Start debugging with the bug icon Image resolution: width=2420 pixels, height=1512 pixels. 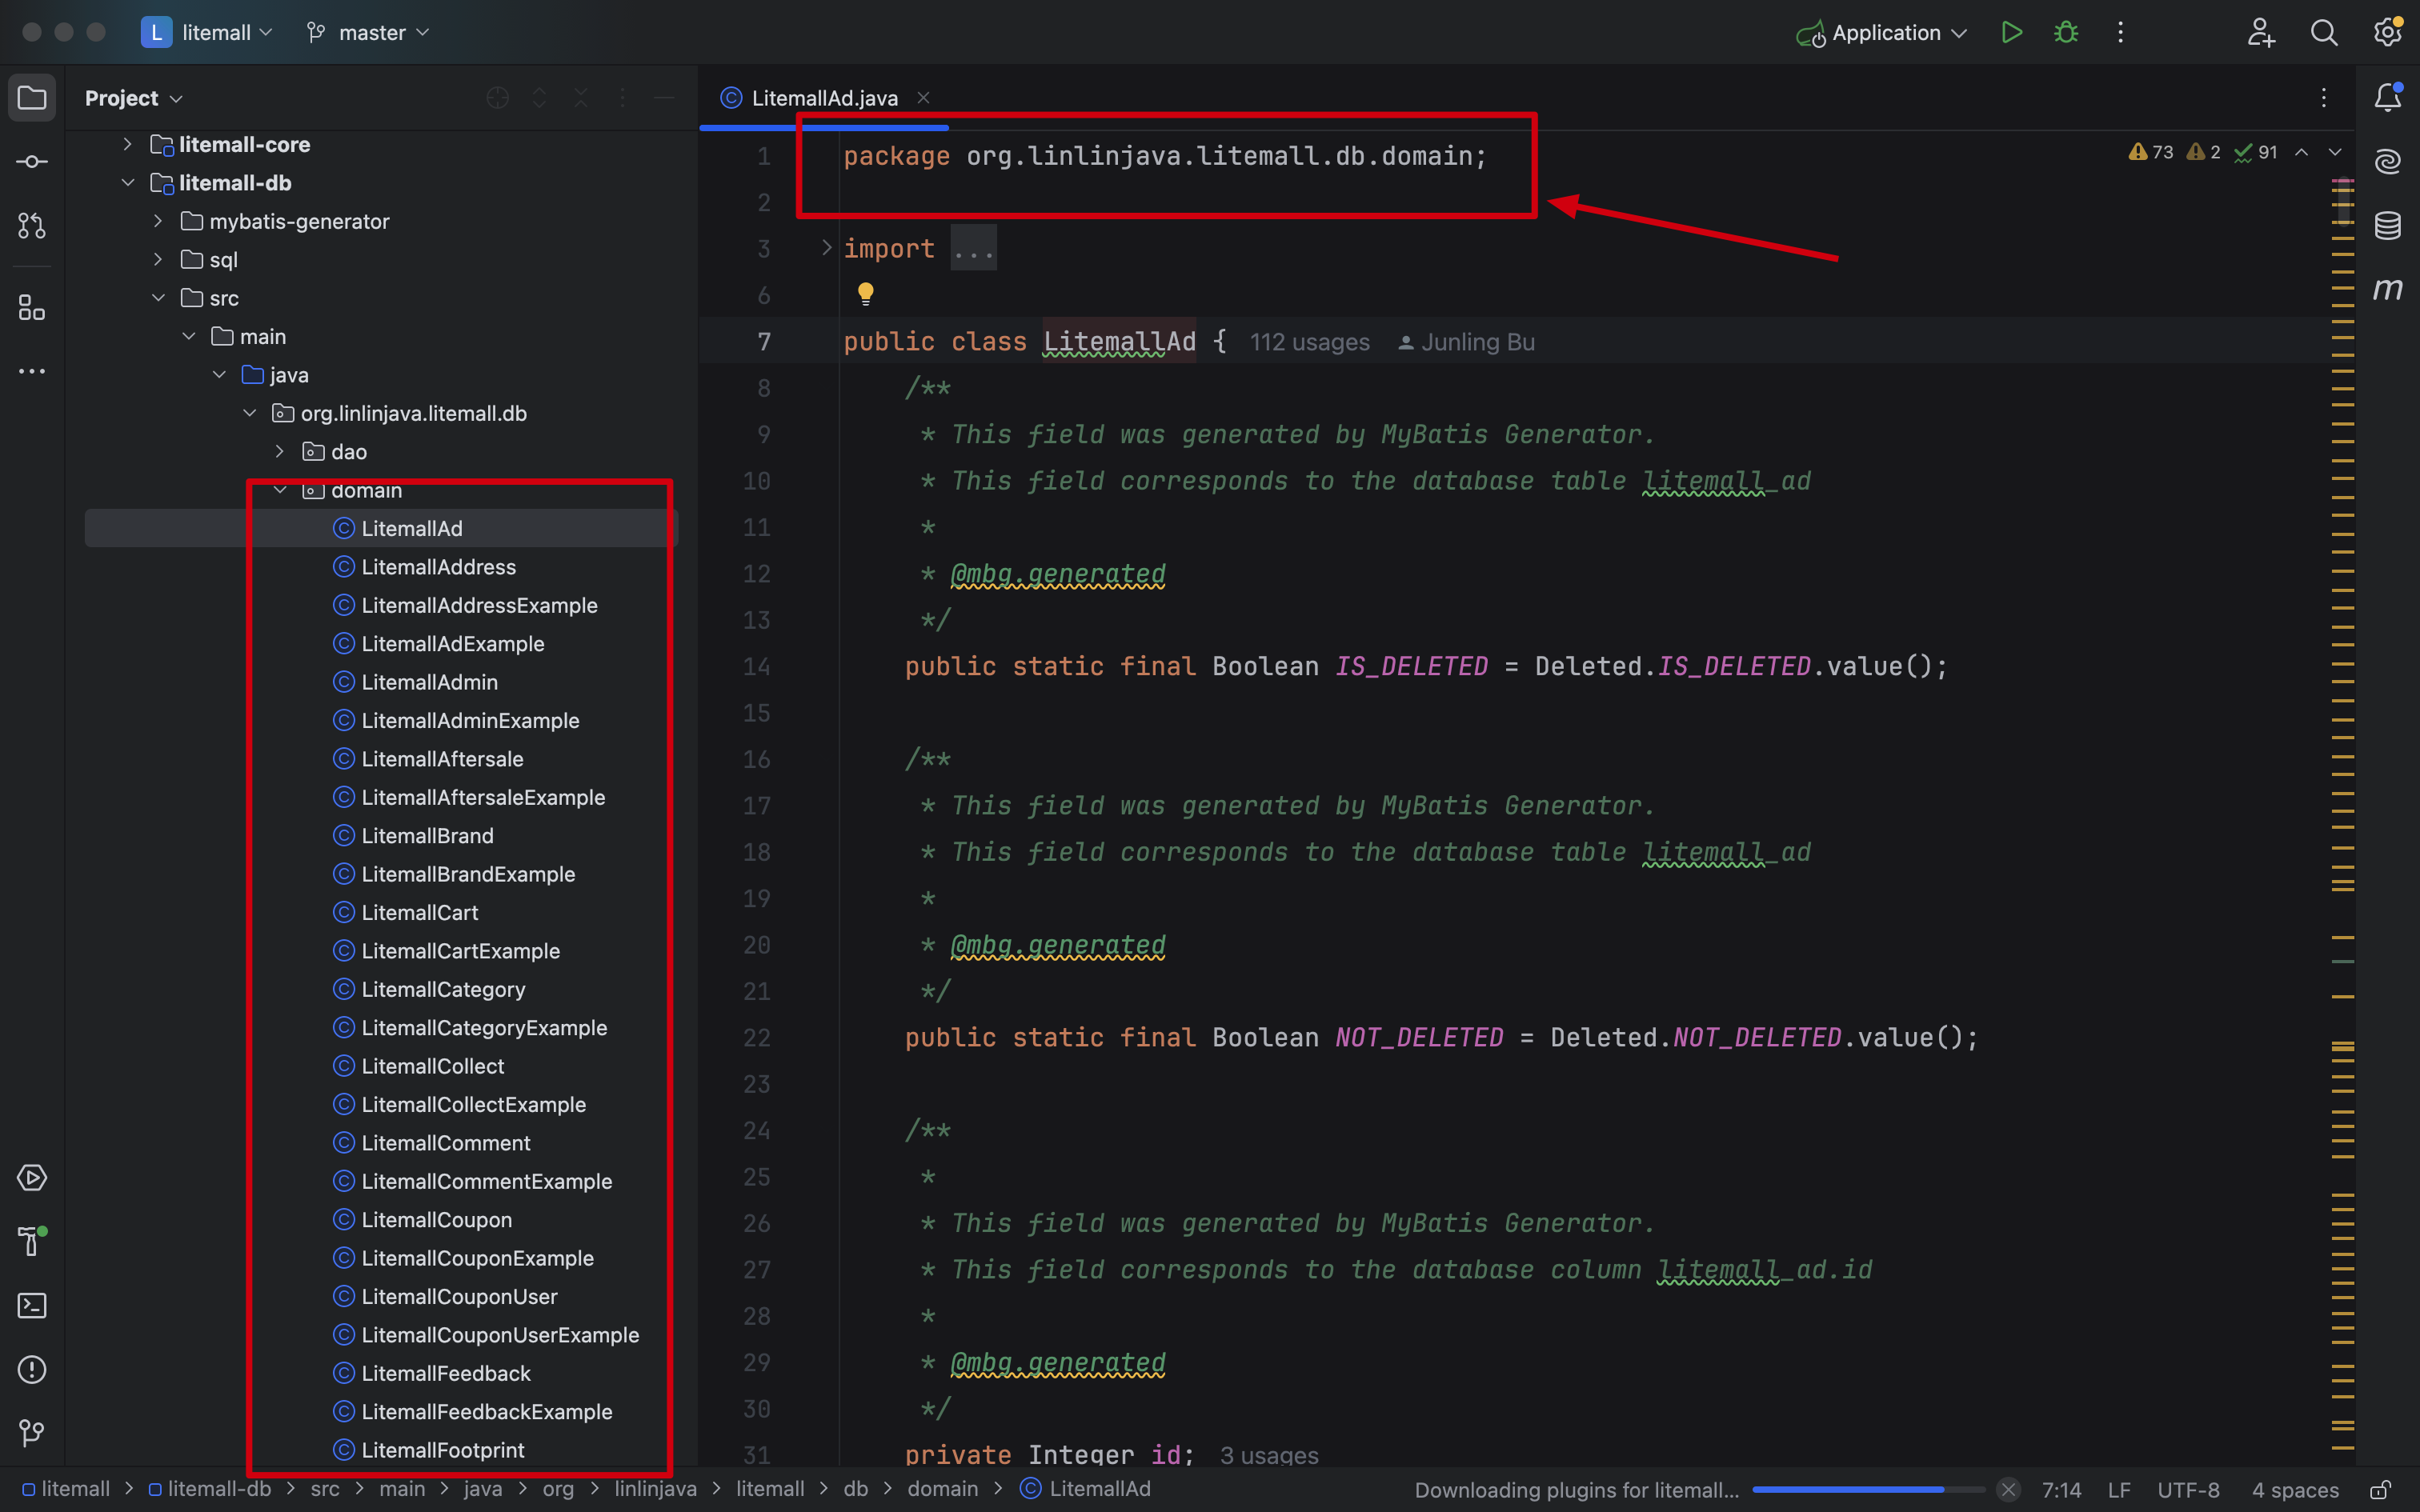coord(2066,32)
